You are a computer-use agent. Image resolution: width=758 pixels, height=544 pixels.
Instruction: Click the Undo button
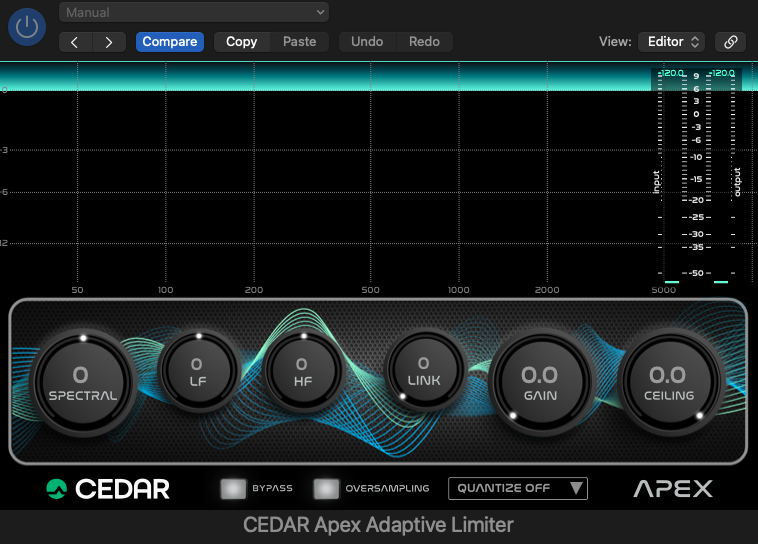coord(367,42)
